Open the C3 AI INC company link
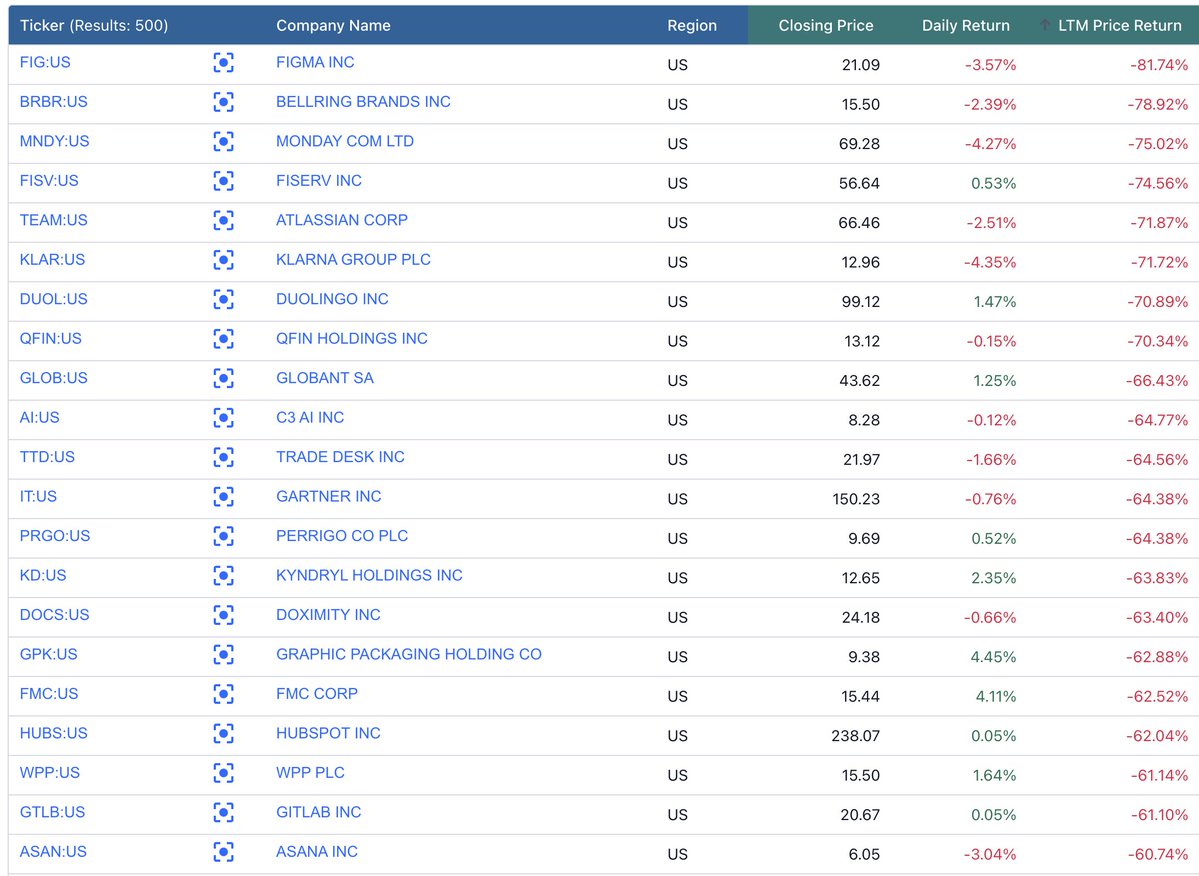Viewport: 1199px width, 876px height. 310,417
